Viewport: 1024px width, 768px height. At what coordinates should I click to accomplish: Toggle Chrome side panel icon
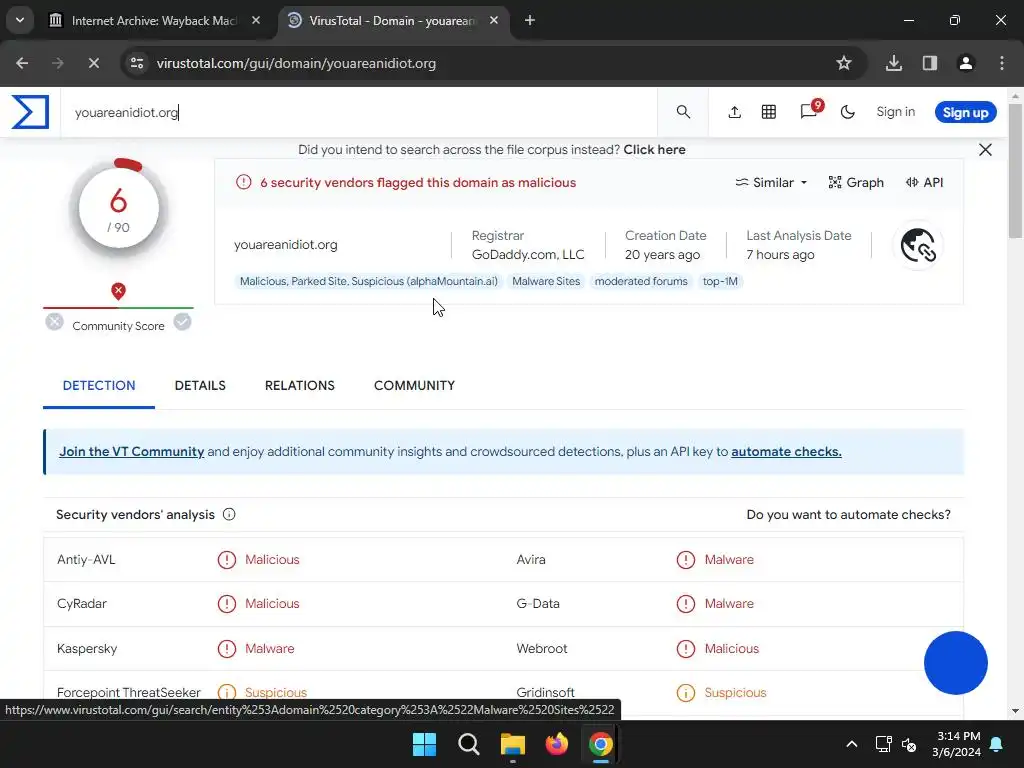(929, 63)
